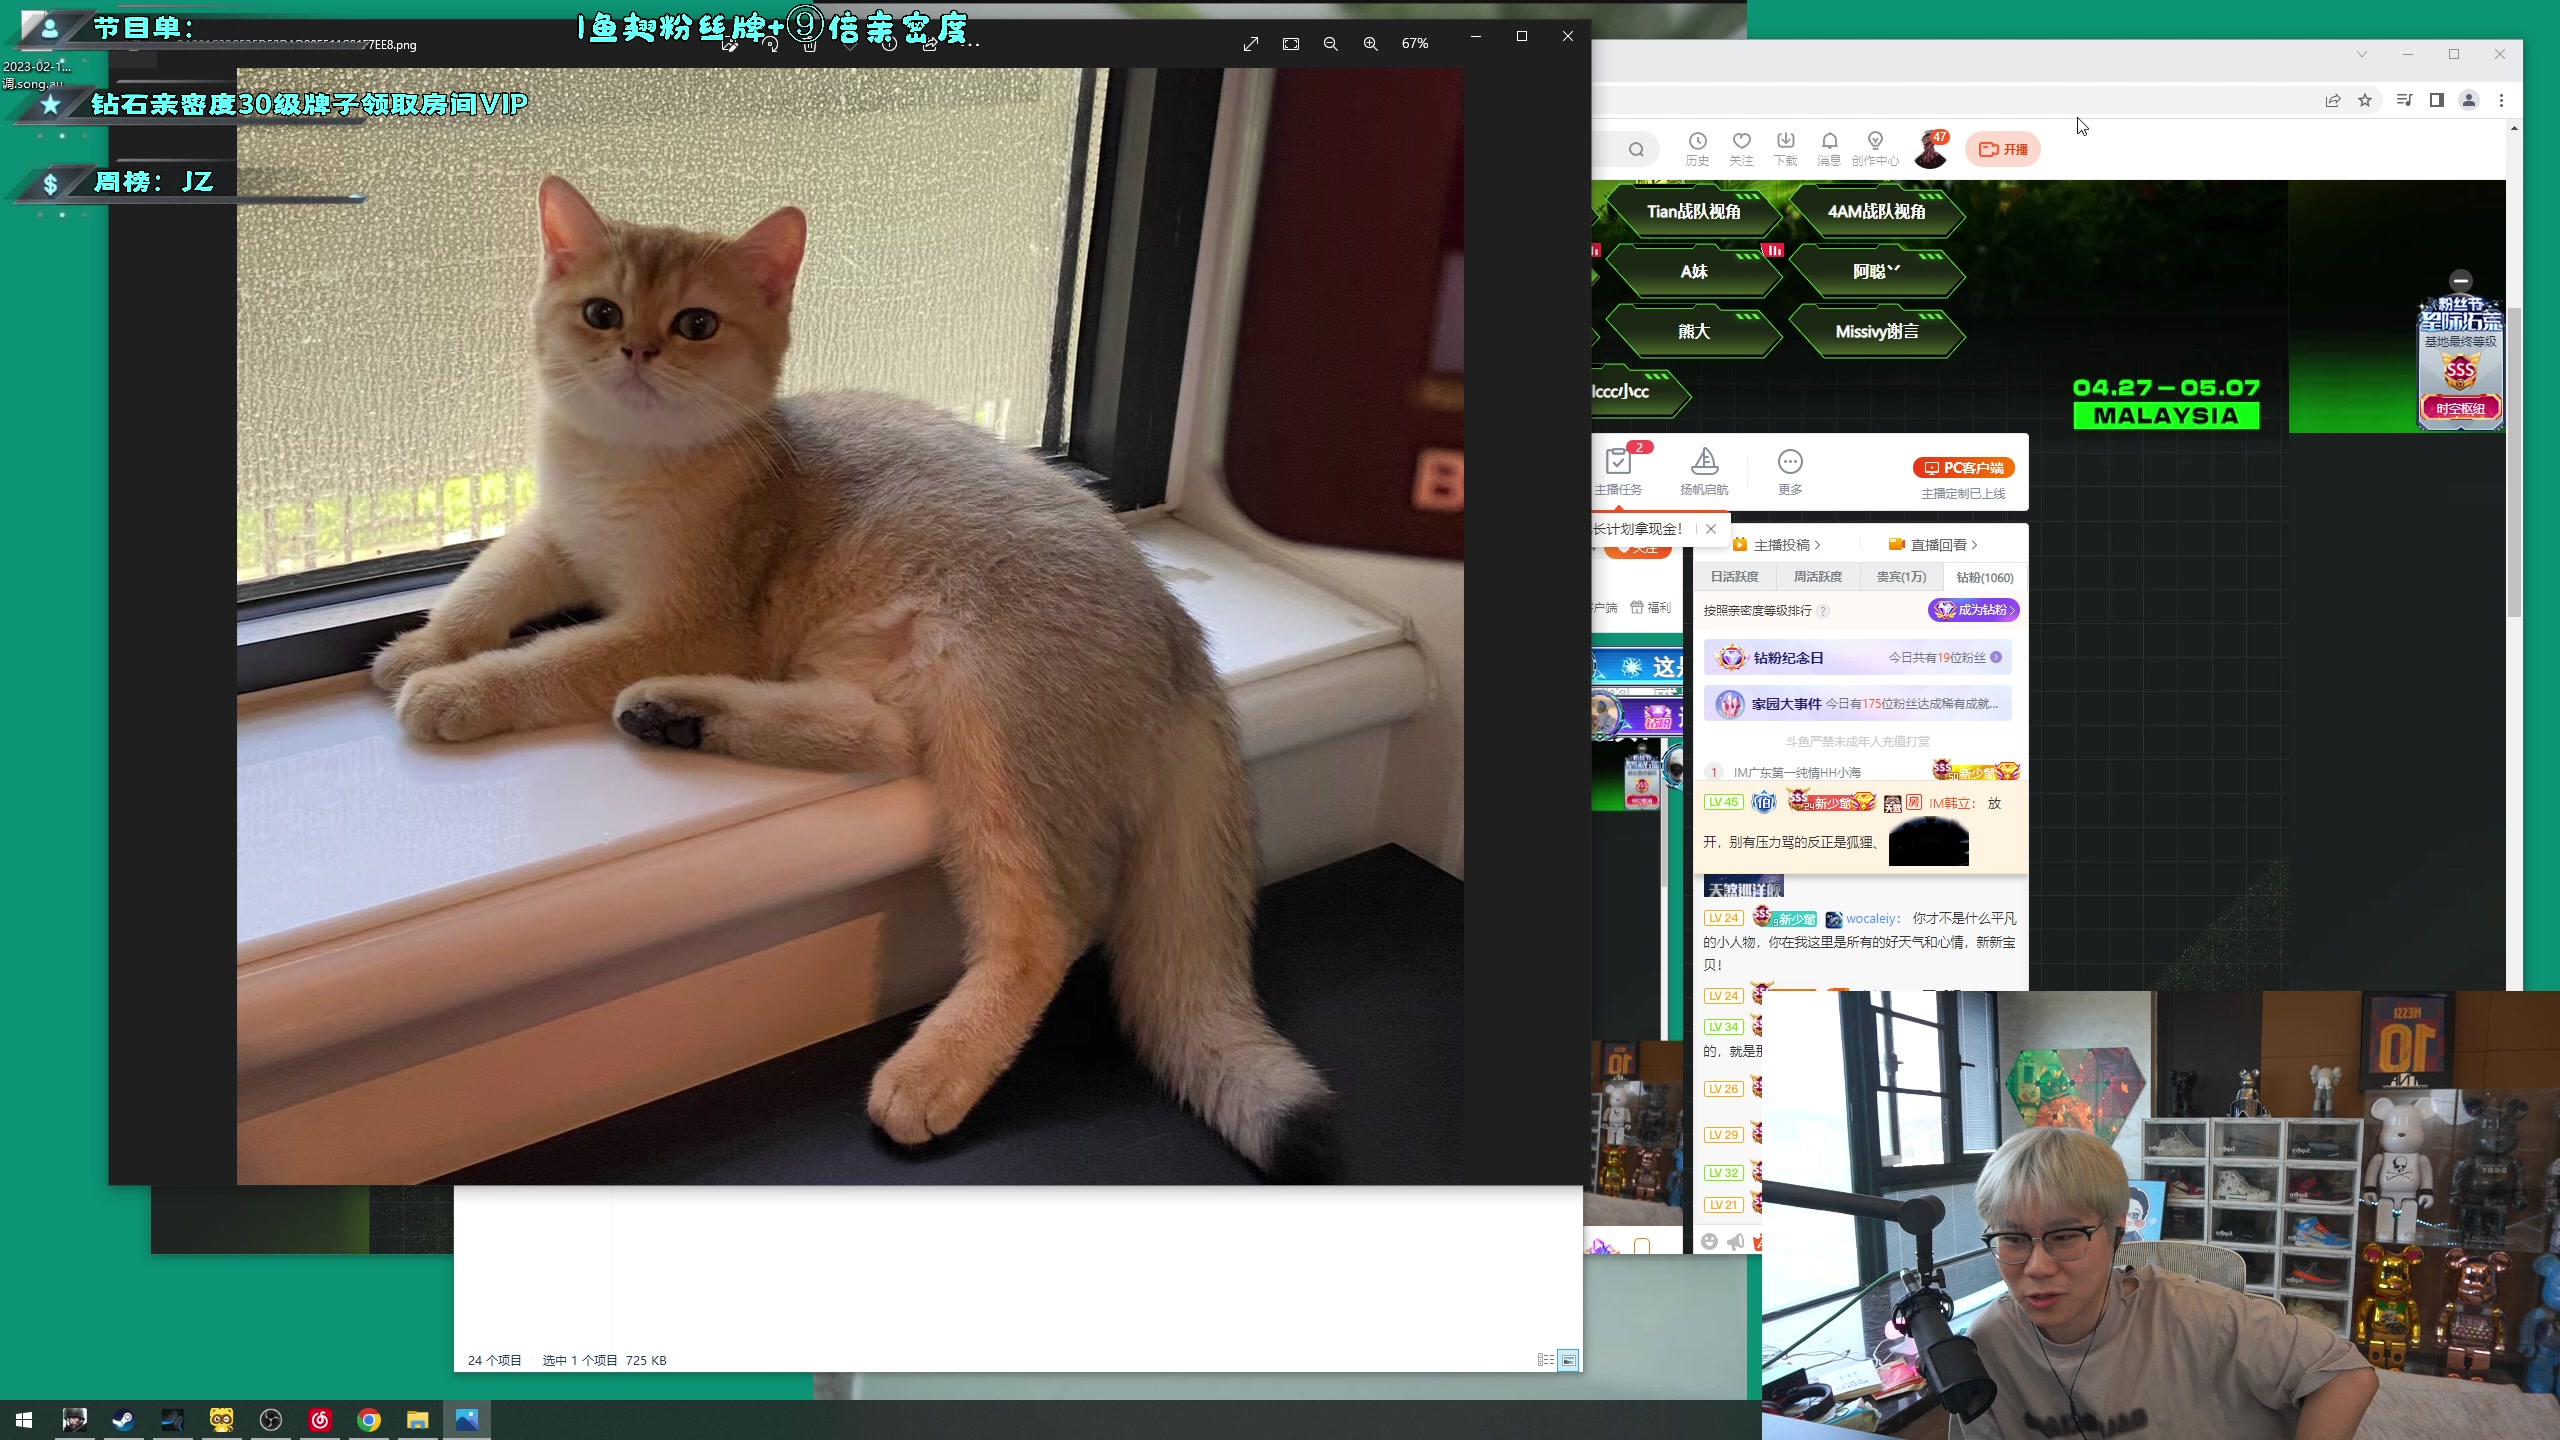Click the 67% zoom level readout

point(1415,44)
